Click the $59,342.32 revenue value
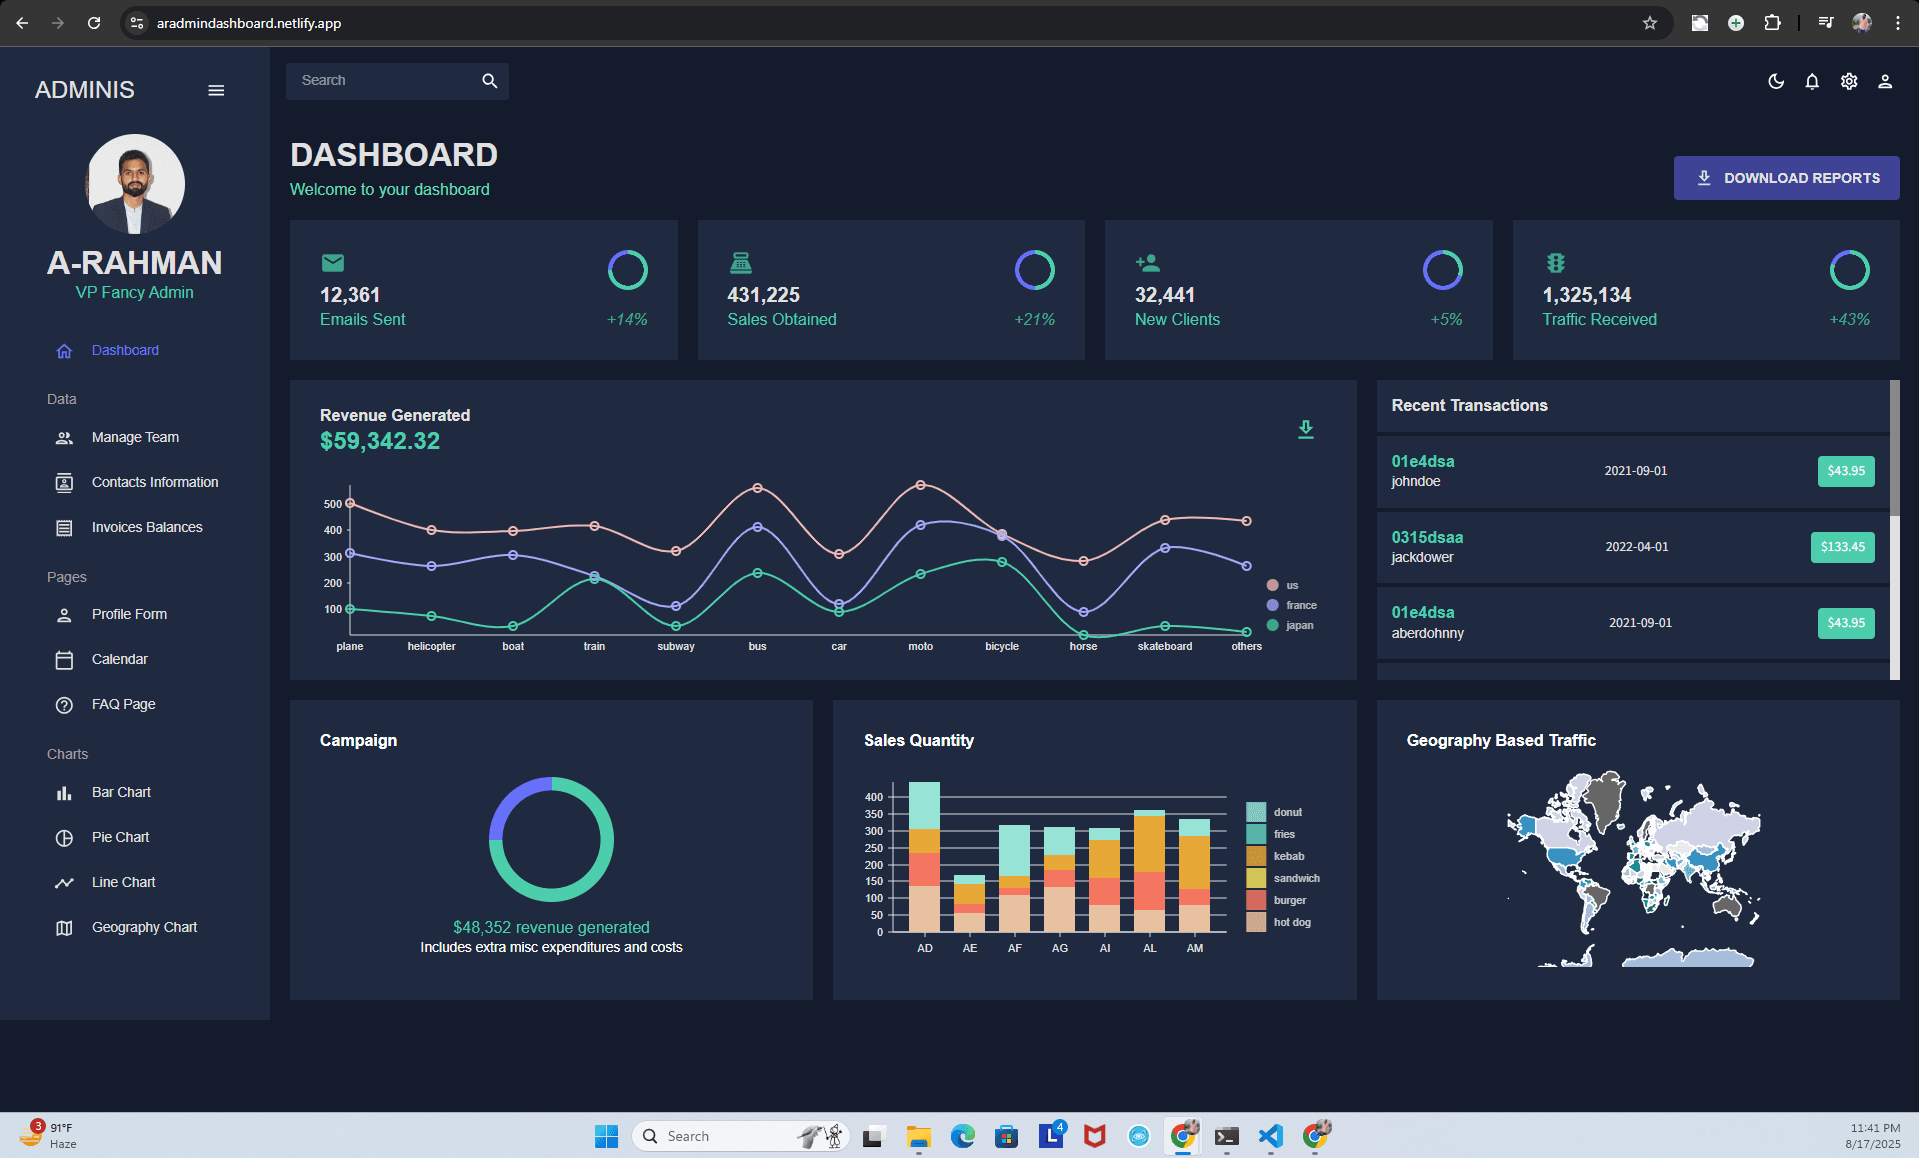The height and width of the screenshot is (1158, 1919). (x=380, y=441)
